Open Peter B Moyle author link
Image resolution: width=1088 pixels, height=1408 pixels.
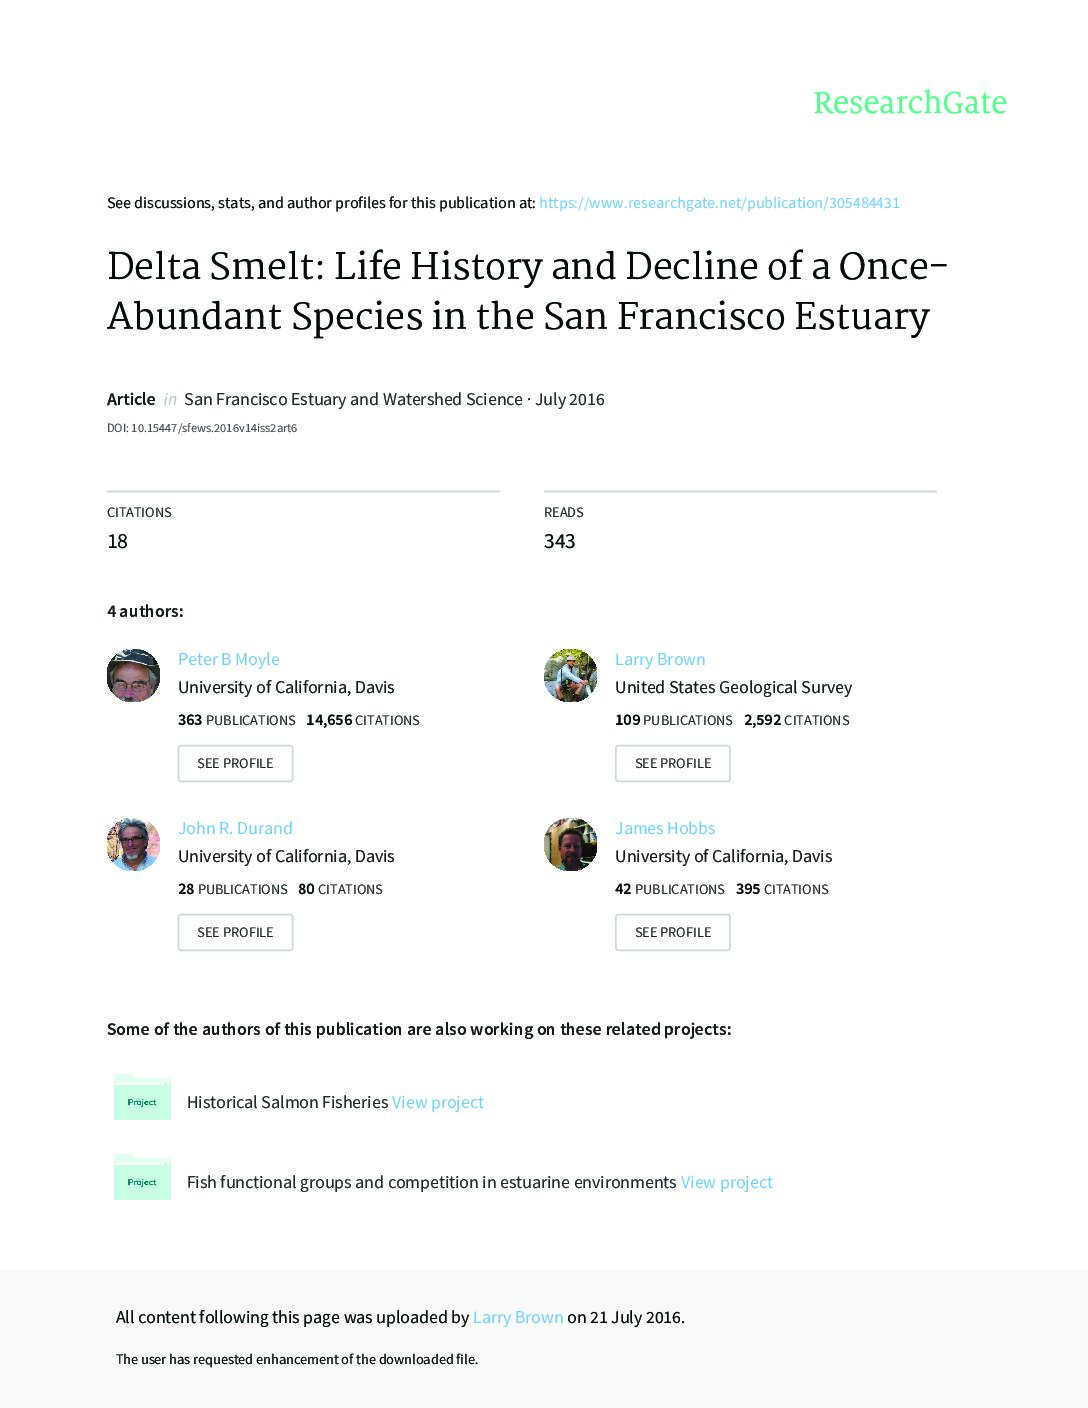229,659
